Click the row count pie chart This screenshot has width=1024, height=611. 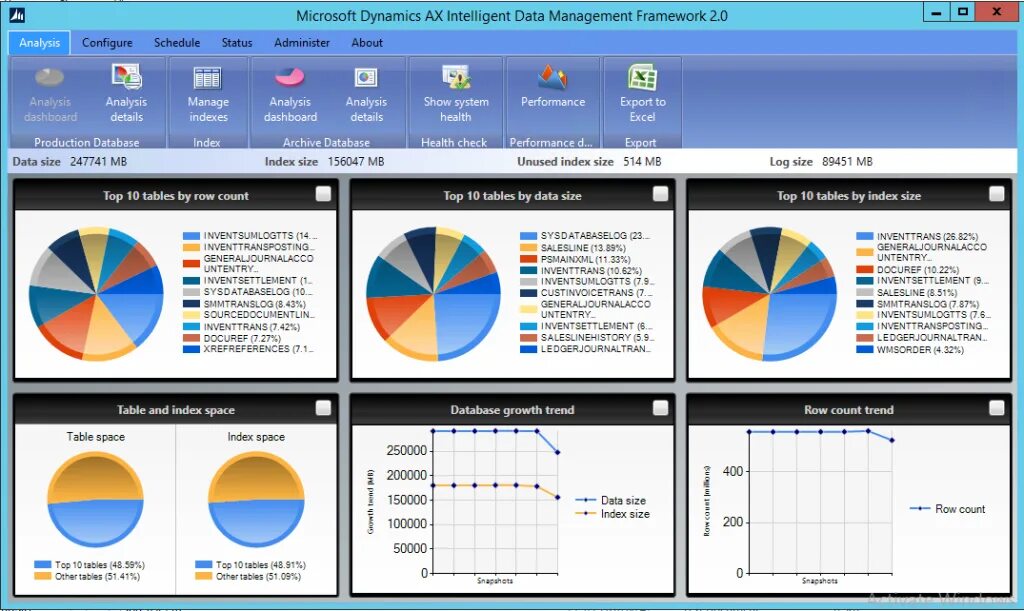[x=96, y=294]
